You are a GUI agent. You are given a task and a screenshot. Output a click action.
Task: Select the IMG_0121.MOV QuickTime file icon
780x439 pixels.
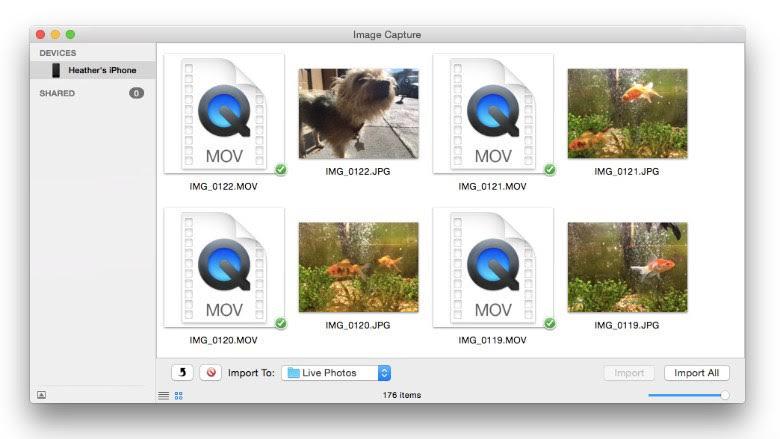coord(493,114)
